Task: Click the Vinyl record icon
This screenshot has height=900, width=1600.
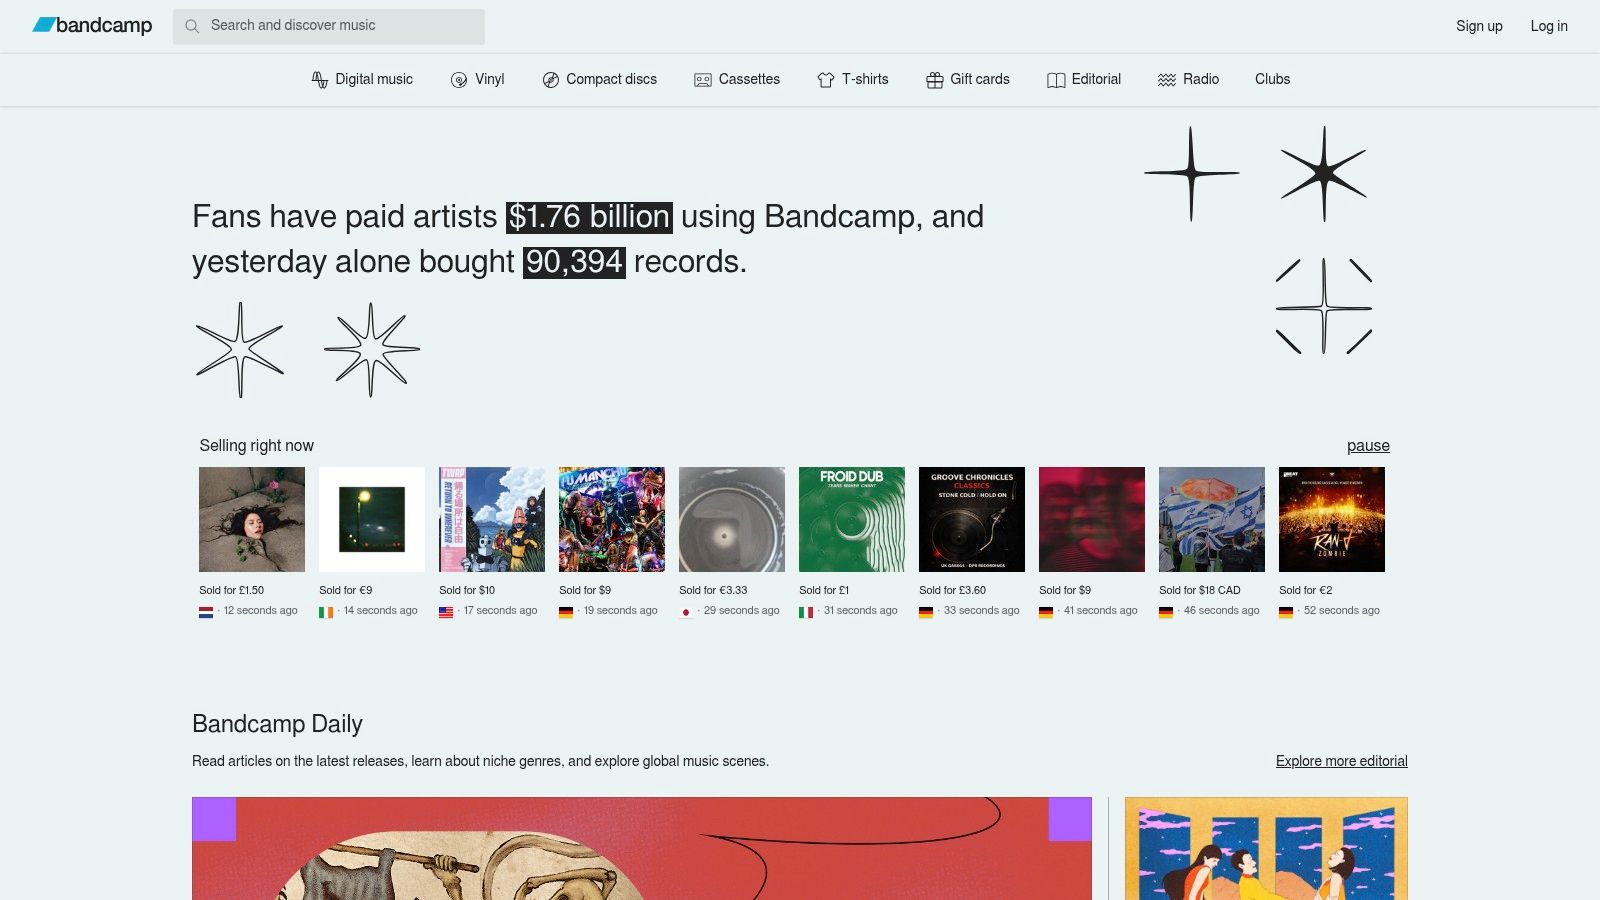Action: (x=459, y=80)
